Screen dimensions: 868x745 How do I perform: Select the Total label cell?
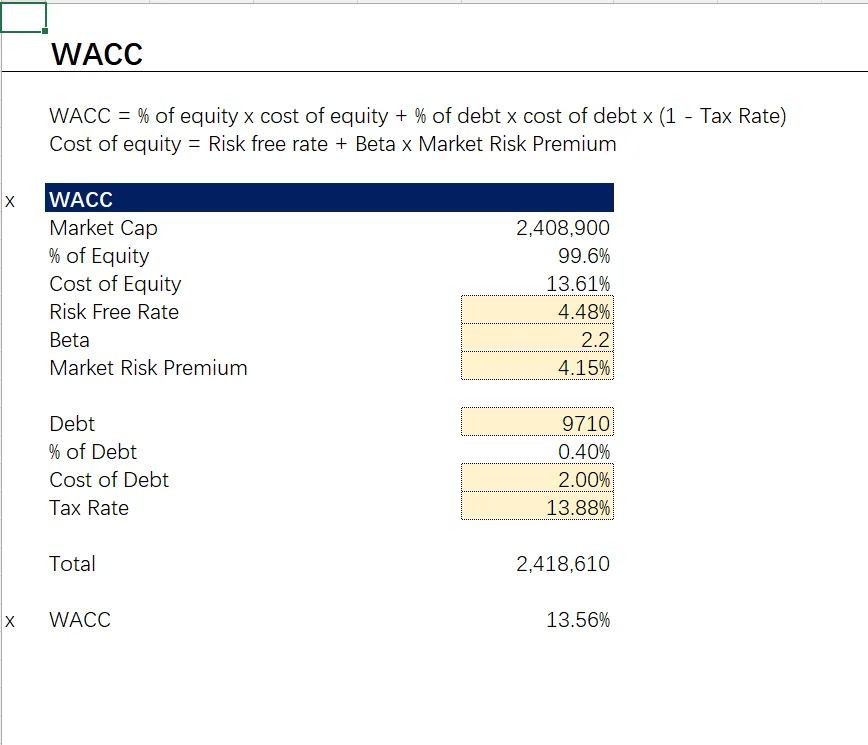73,564
